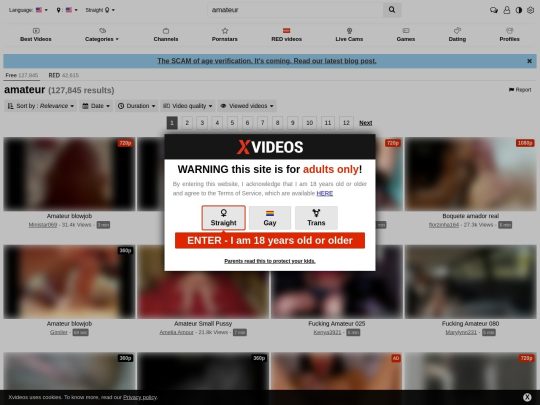
Task: Select the Straight option in the dialog
Action: pos(224,218)
